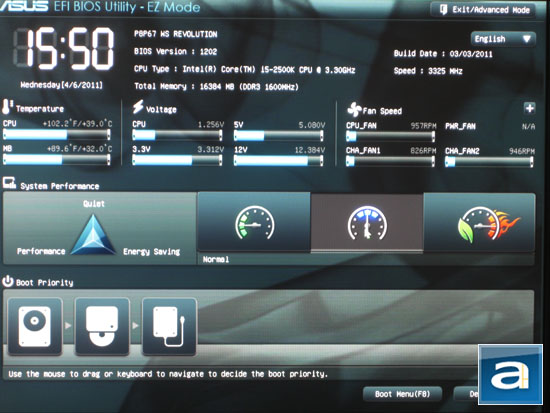
Task: Select the external USB drive boot icon
Action: coord(169,326)
